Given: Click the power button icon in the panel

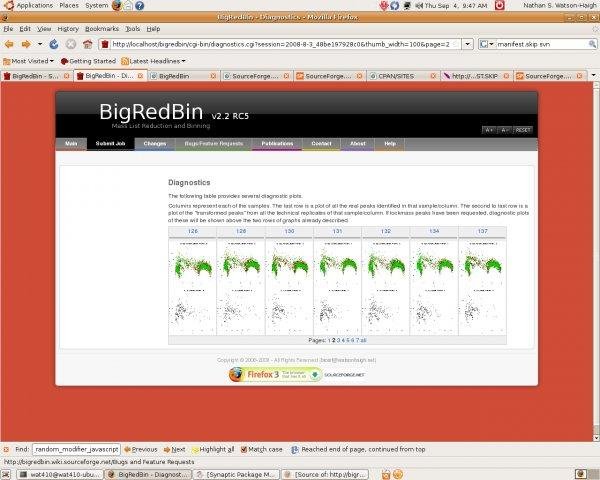Looking at the screenshot, I should point(499,5).
